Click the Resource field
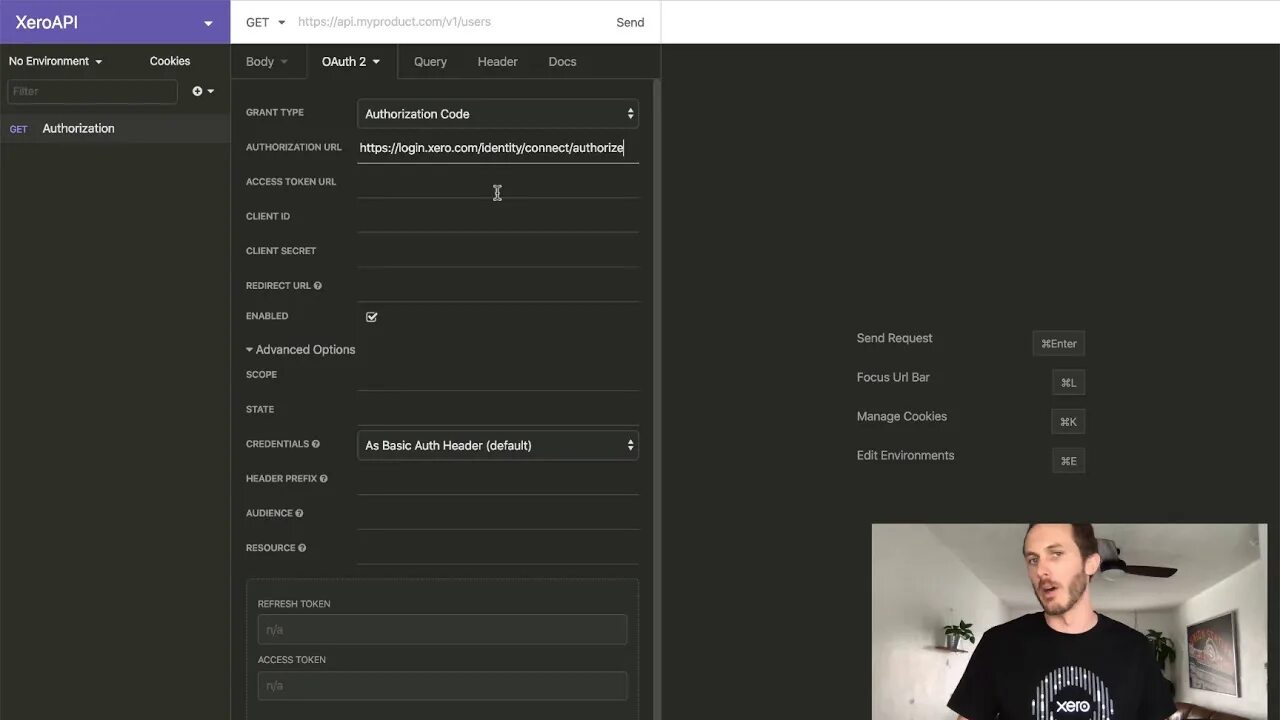The width and height of the screenshot is (1280, 720). click(498, 548)
